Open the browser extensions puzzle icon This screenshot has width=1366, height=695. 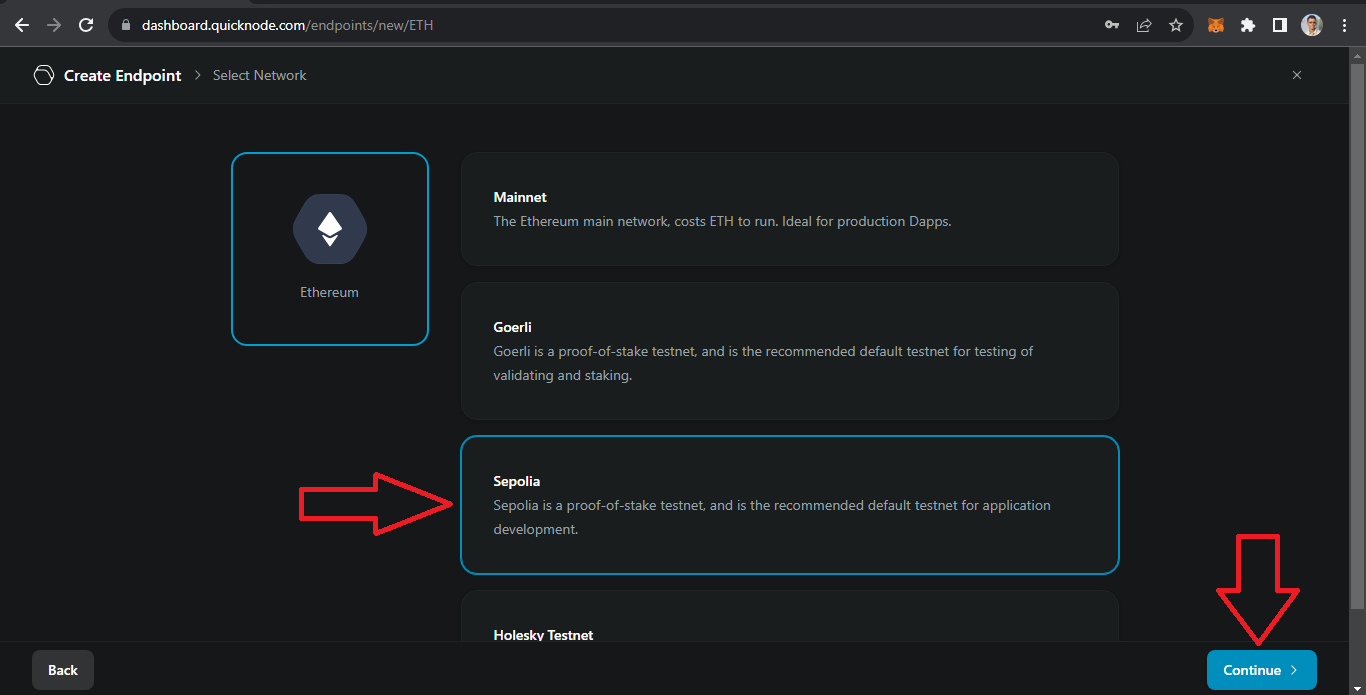tap(1247, 25)
